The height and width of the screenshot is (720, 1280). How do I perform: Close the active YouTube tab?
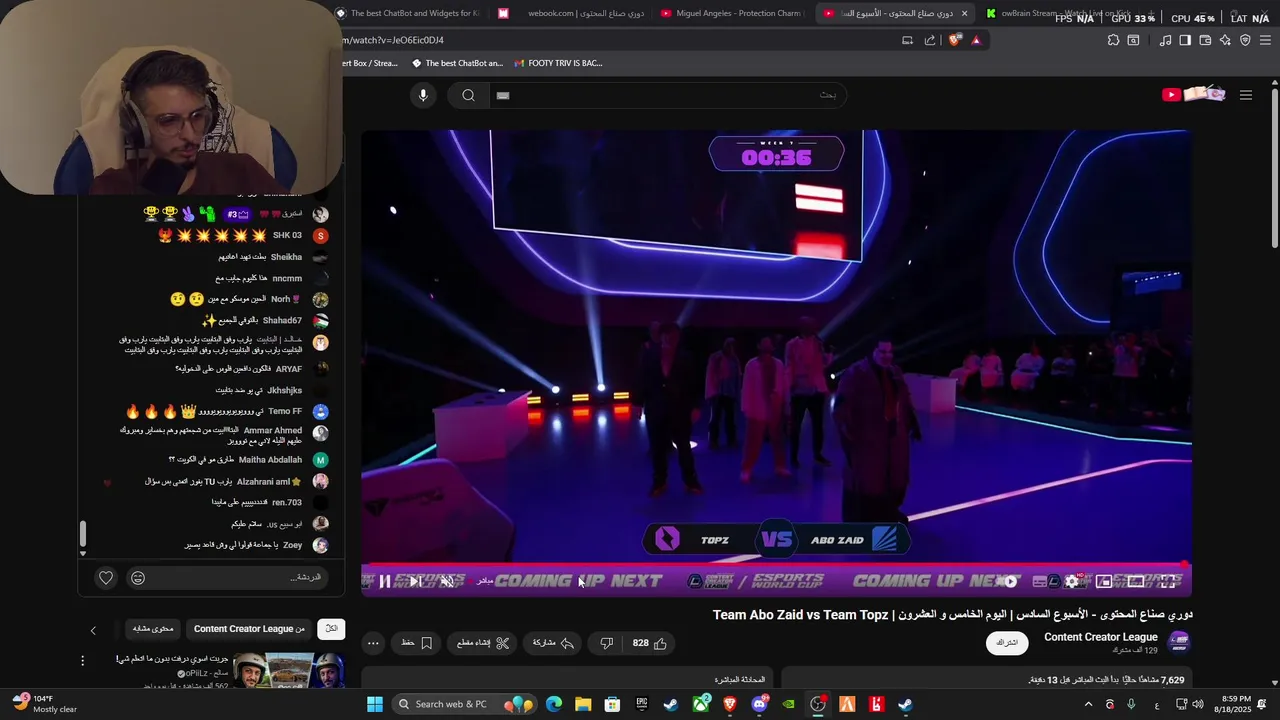[964, 13]
